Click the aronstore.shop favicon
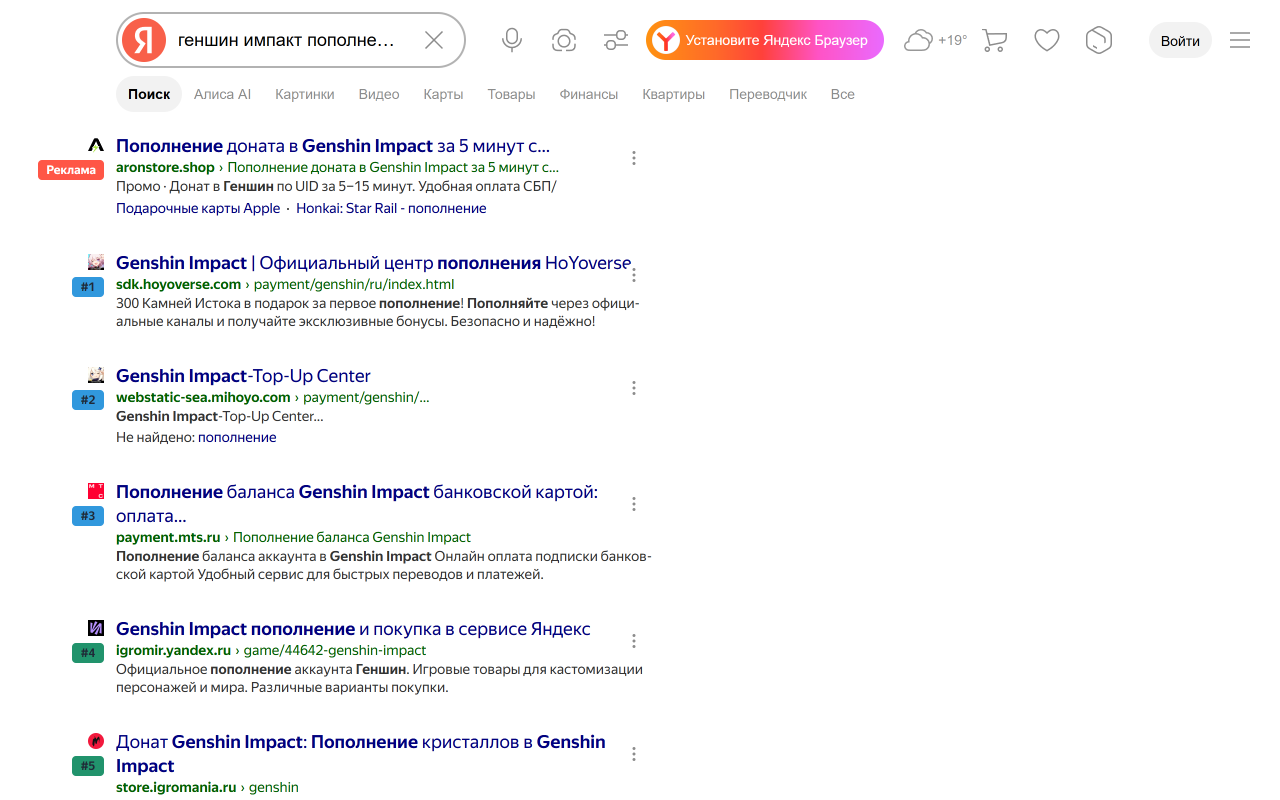Image resolution: width=1280 pixels, height=800 pixels. [96, 145]
